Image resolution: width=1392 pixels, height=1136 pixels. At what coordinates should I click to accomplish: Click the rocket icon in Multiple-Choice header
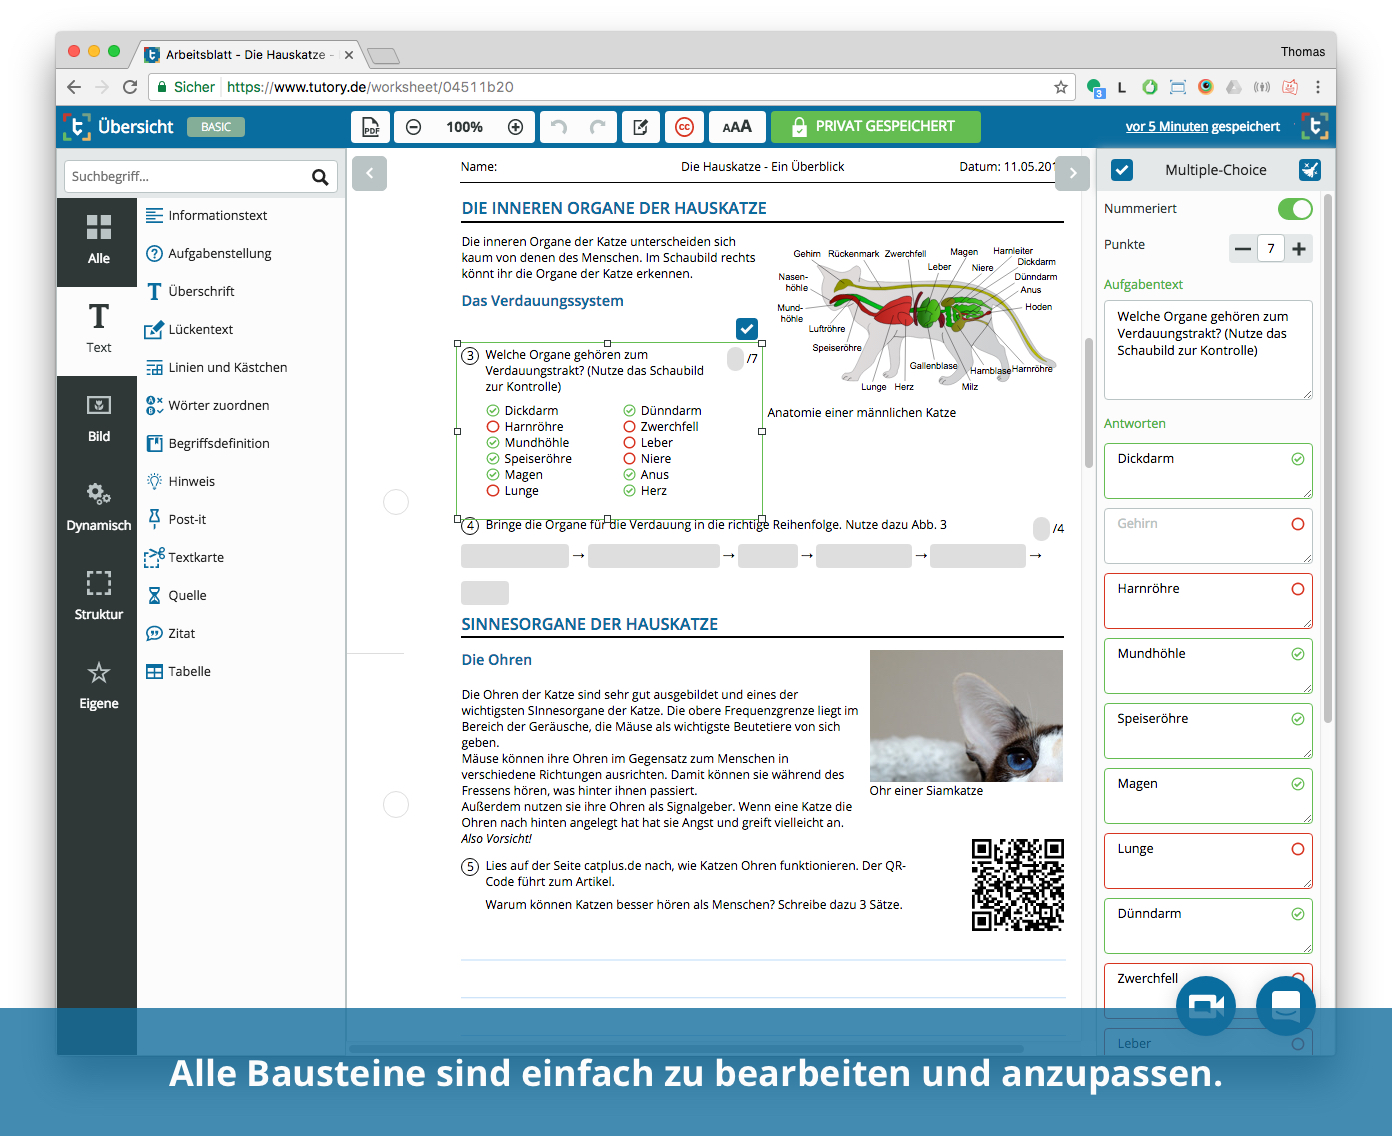coord(1310,170)
